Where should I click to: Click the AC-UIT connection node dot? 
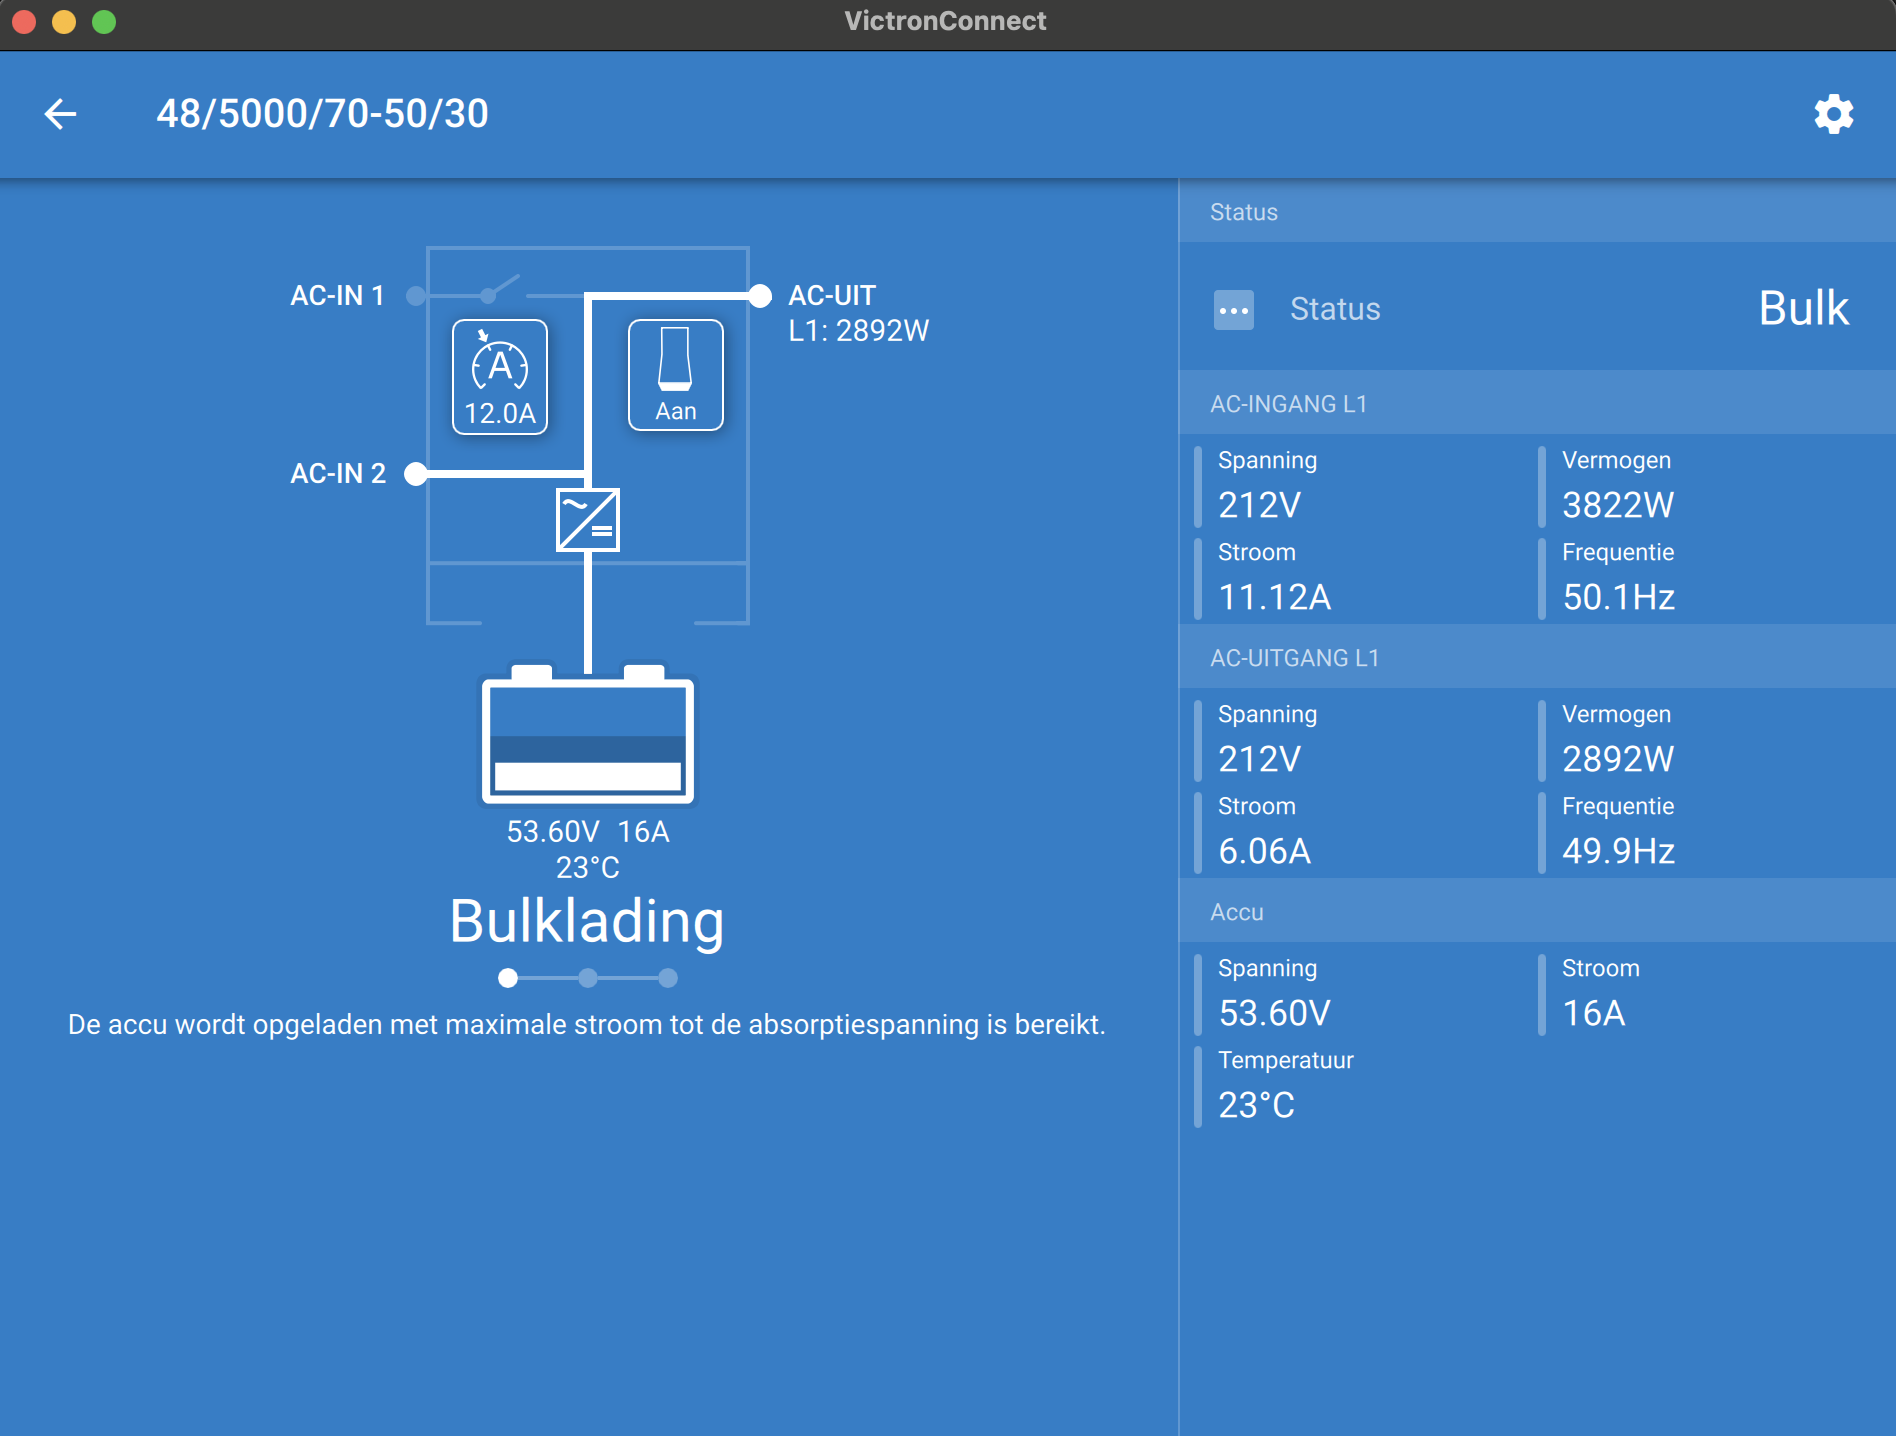point(760,296)
